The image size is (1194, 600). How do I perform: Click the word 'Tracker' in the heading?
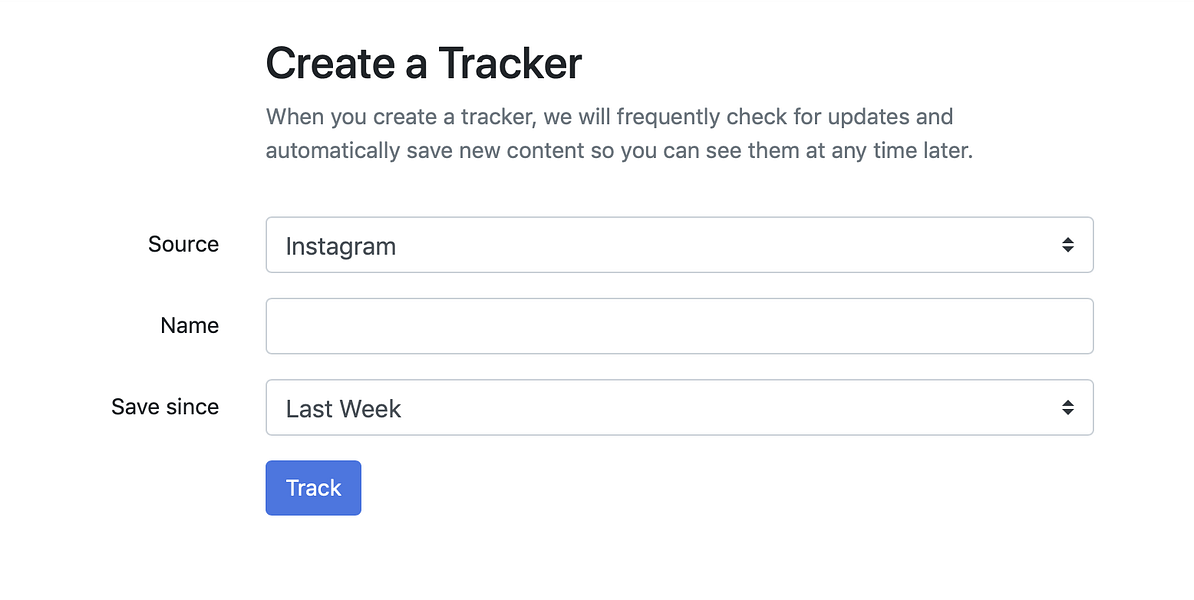point(510,64)
